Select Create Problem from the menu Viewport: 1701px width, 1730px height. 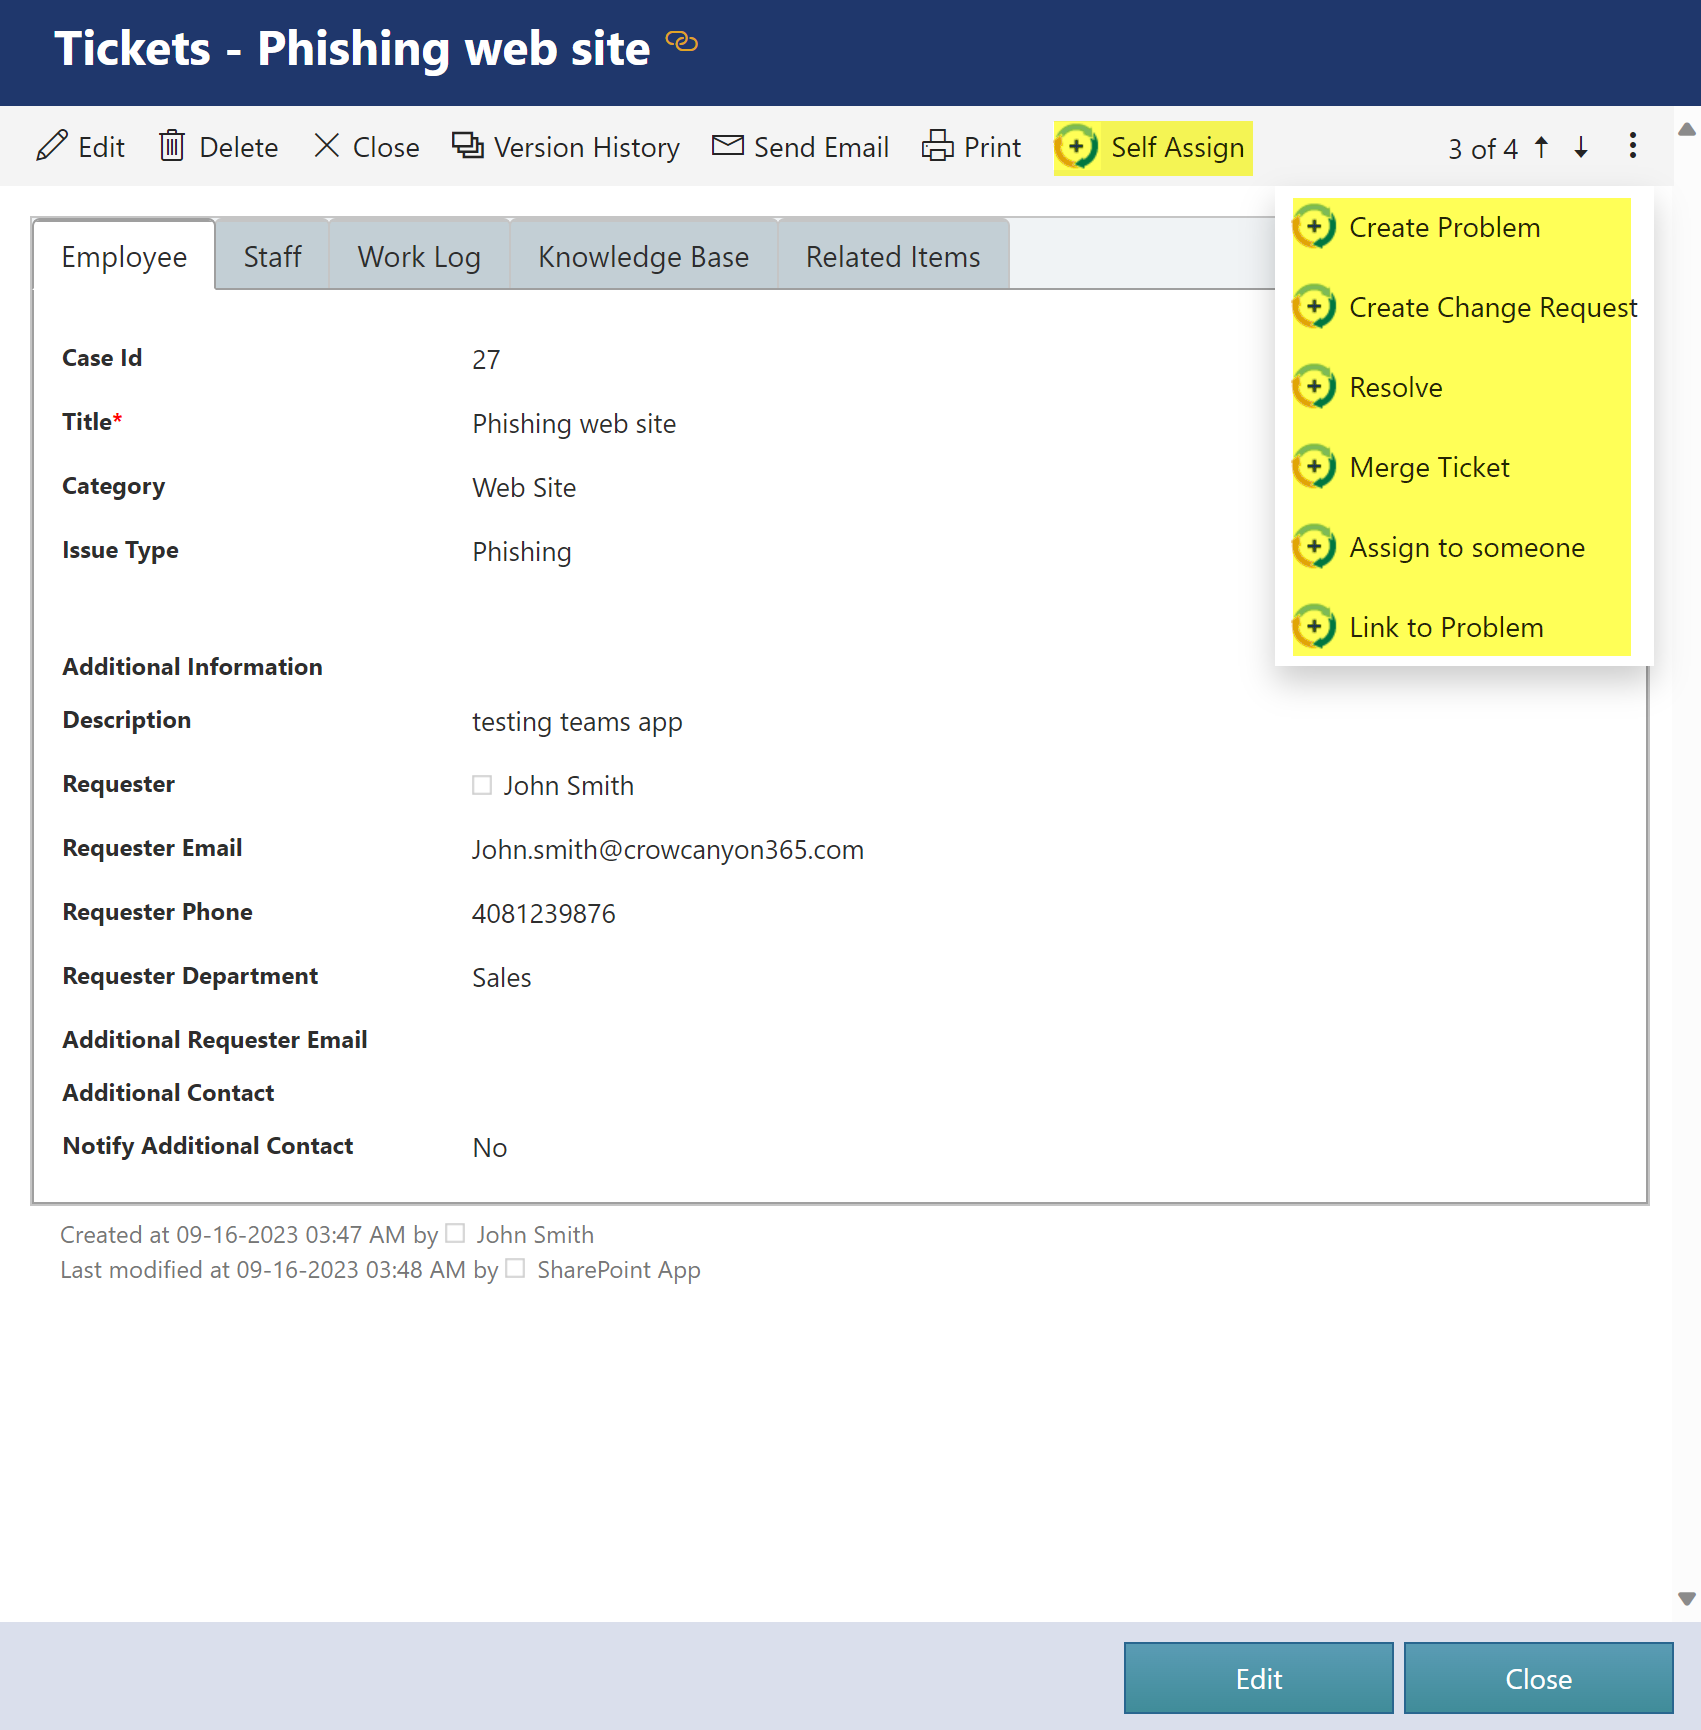click(1443, 228)
